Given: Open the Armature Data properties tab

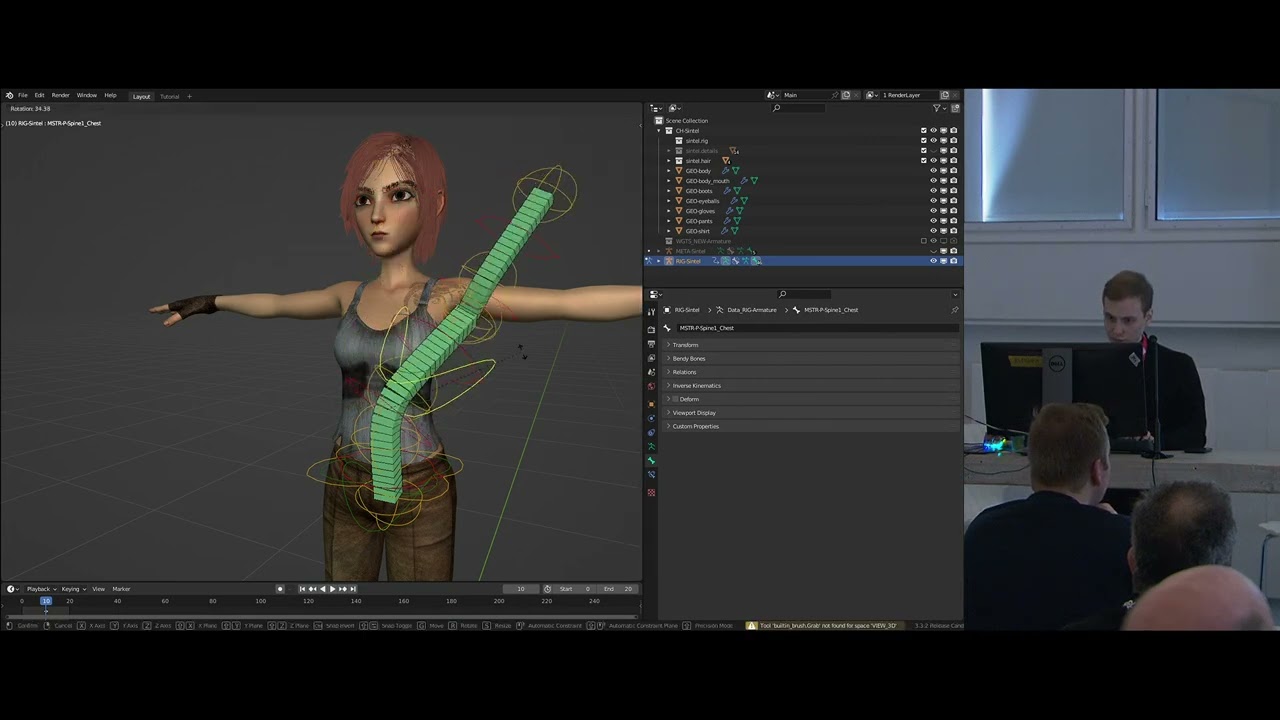Looking at the screenshot, I should [x=651, y=446].
